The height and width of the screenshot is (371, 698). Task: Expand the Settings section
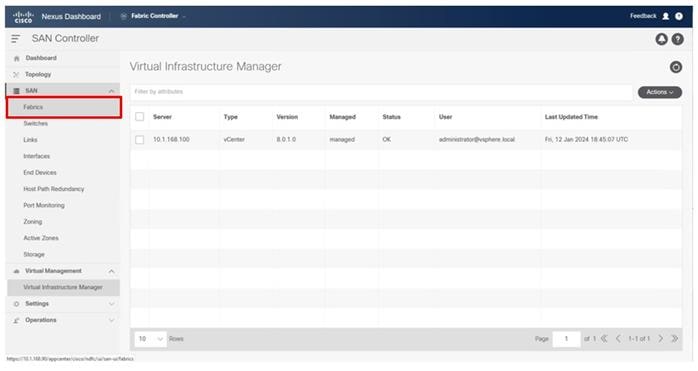point(64,304)
